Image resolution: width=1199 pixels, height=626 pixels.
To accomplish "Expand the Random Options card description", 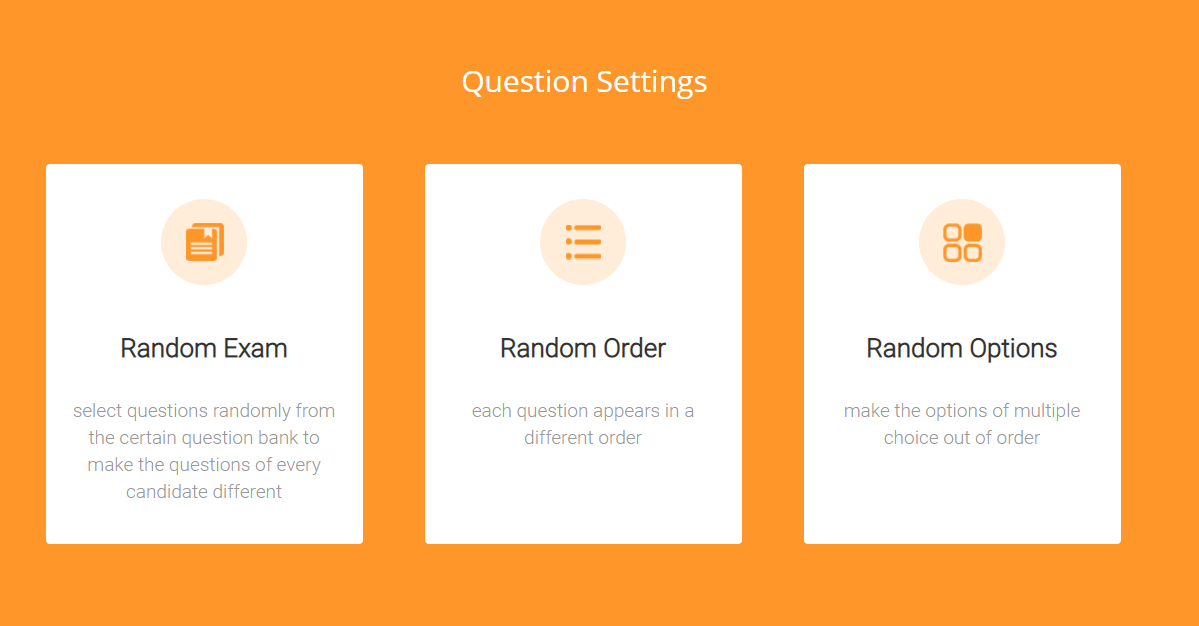I will [962, 353].
